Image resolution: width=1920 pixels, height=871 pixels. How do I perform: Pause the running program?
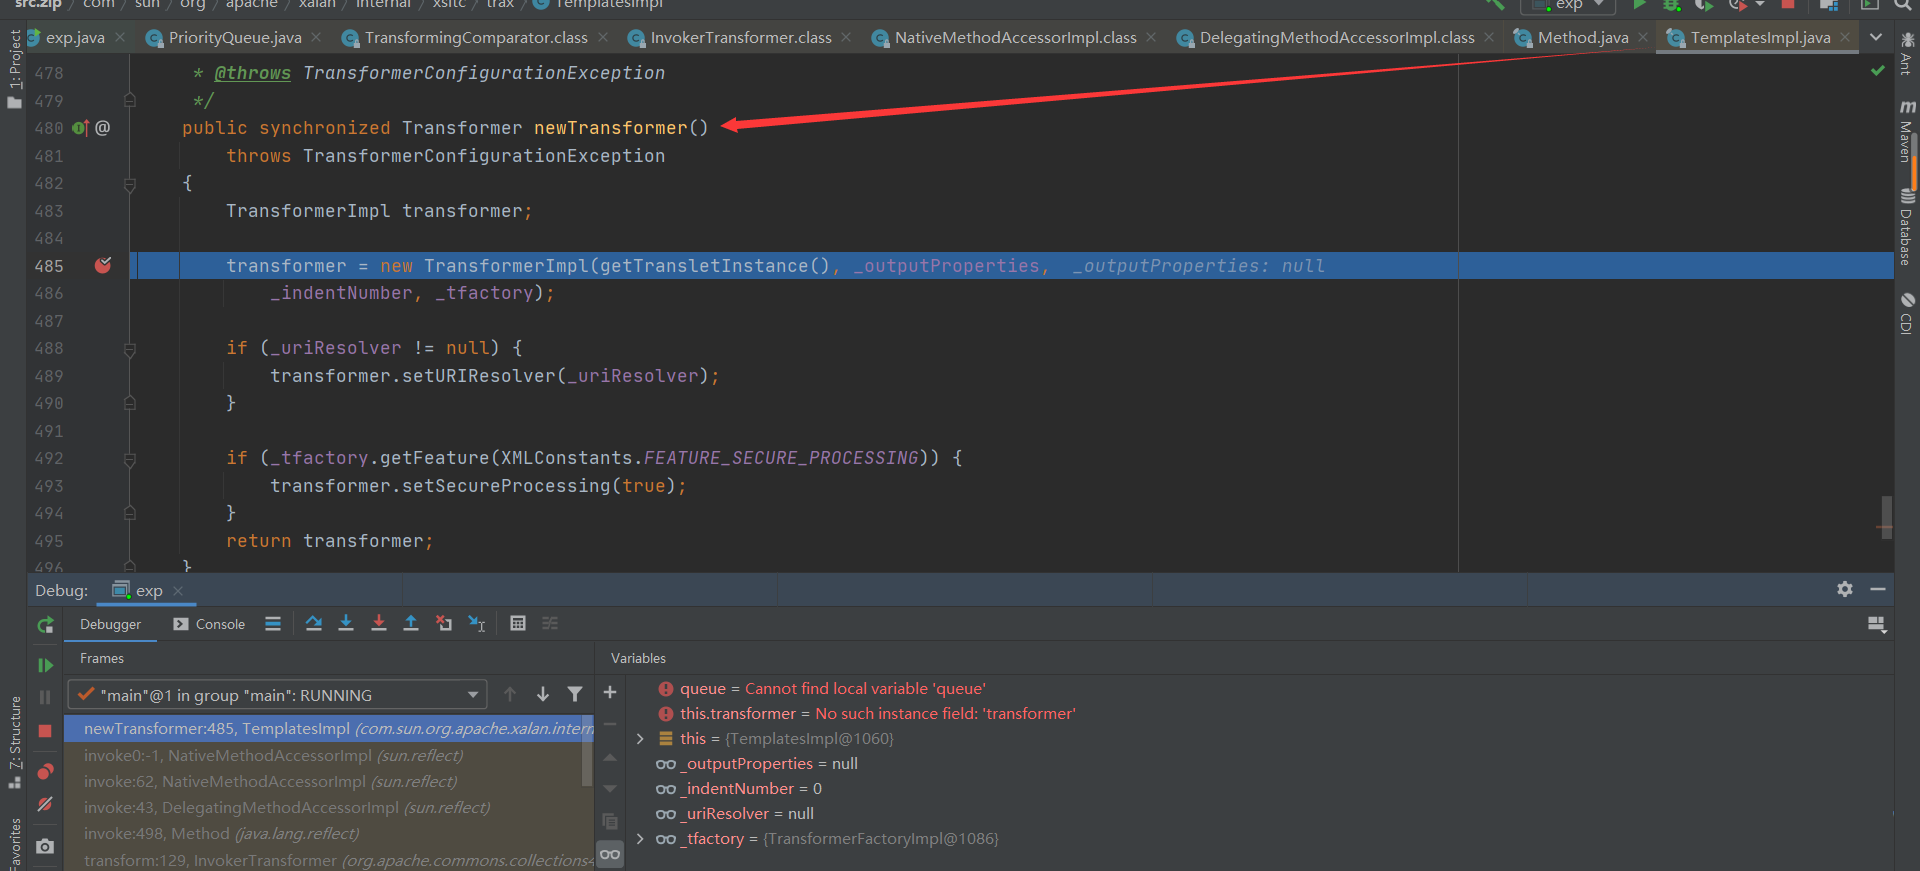[45, 697]
